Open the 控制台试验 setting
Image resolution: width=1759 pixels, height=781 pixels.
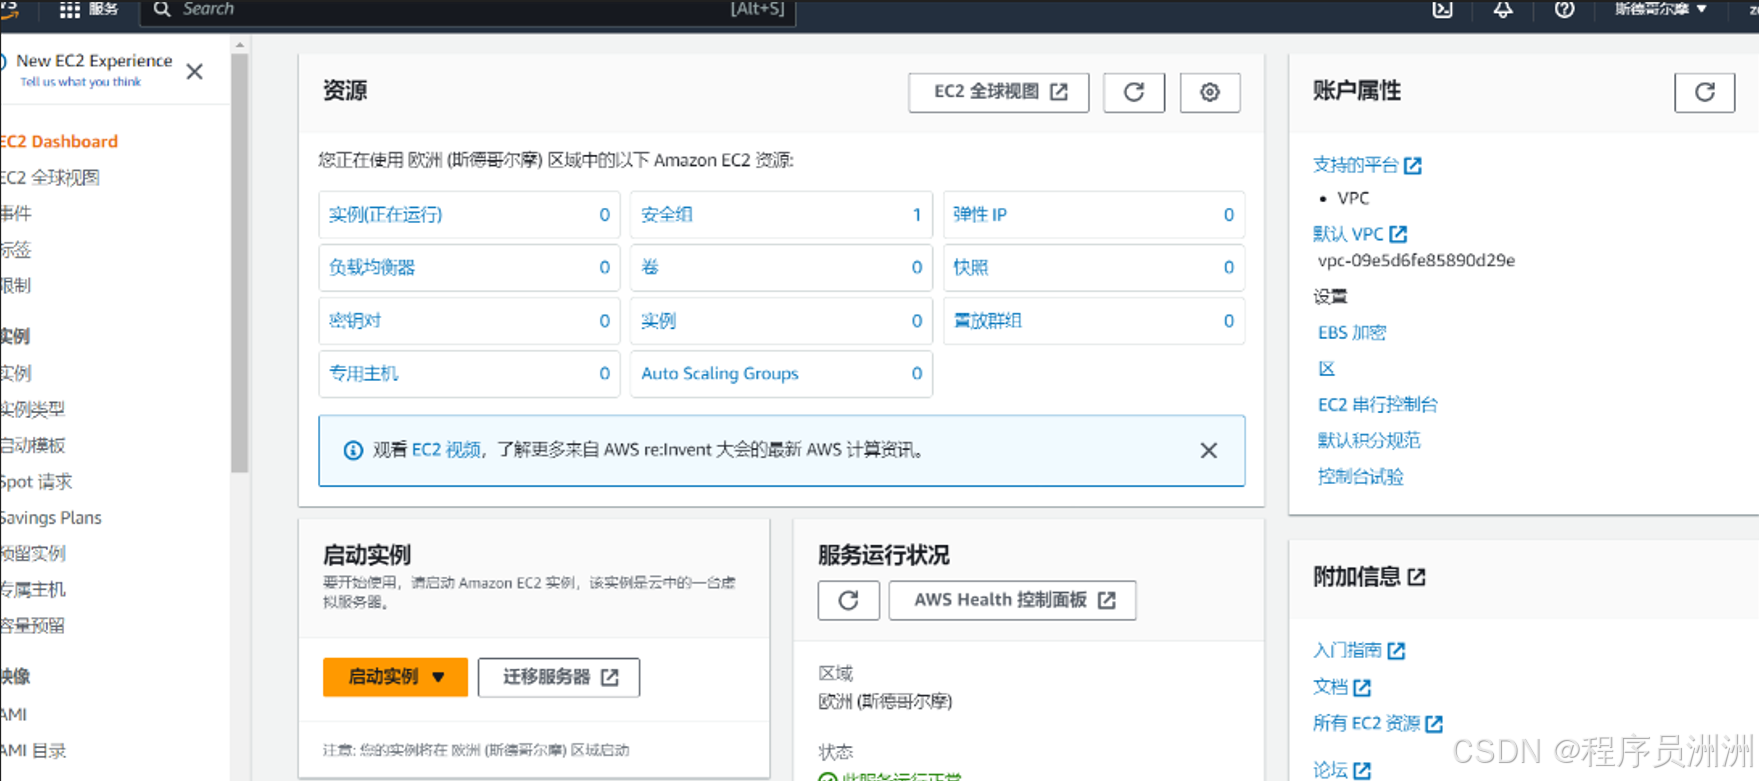pos(1361,476)
